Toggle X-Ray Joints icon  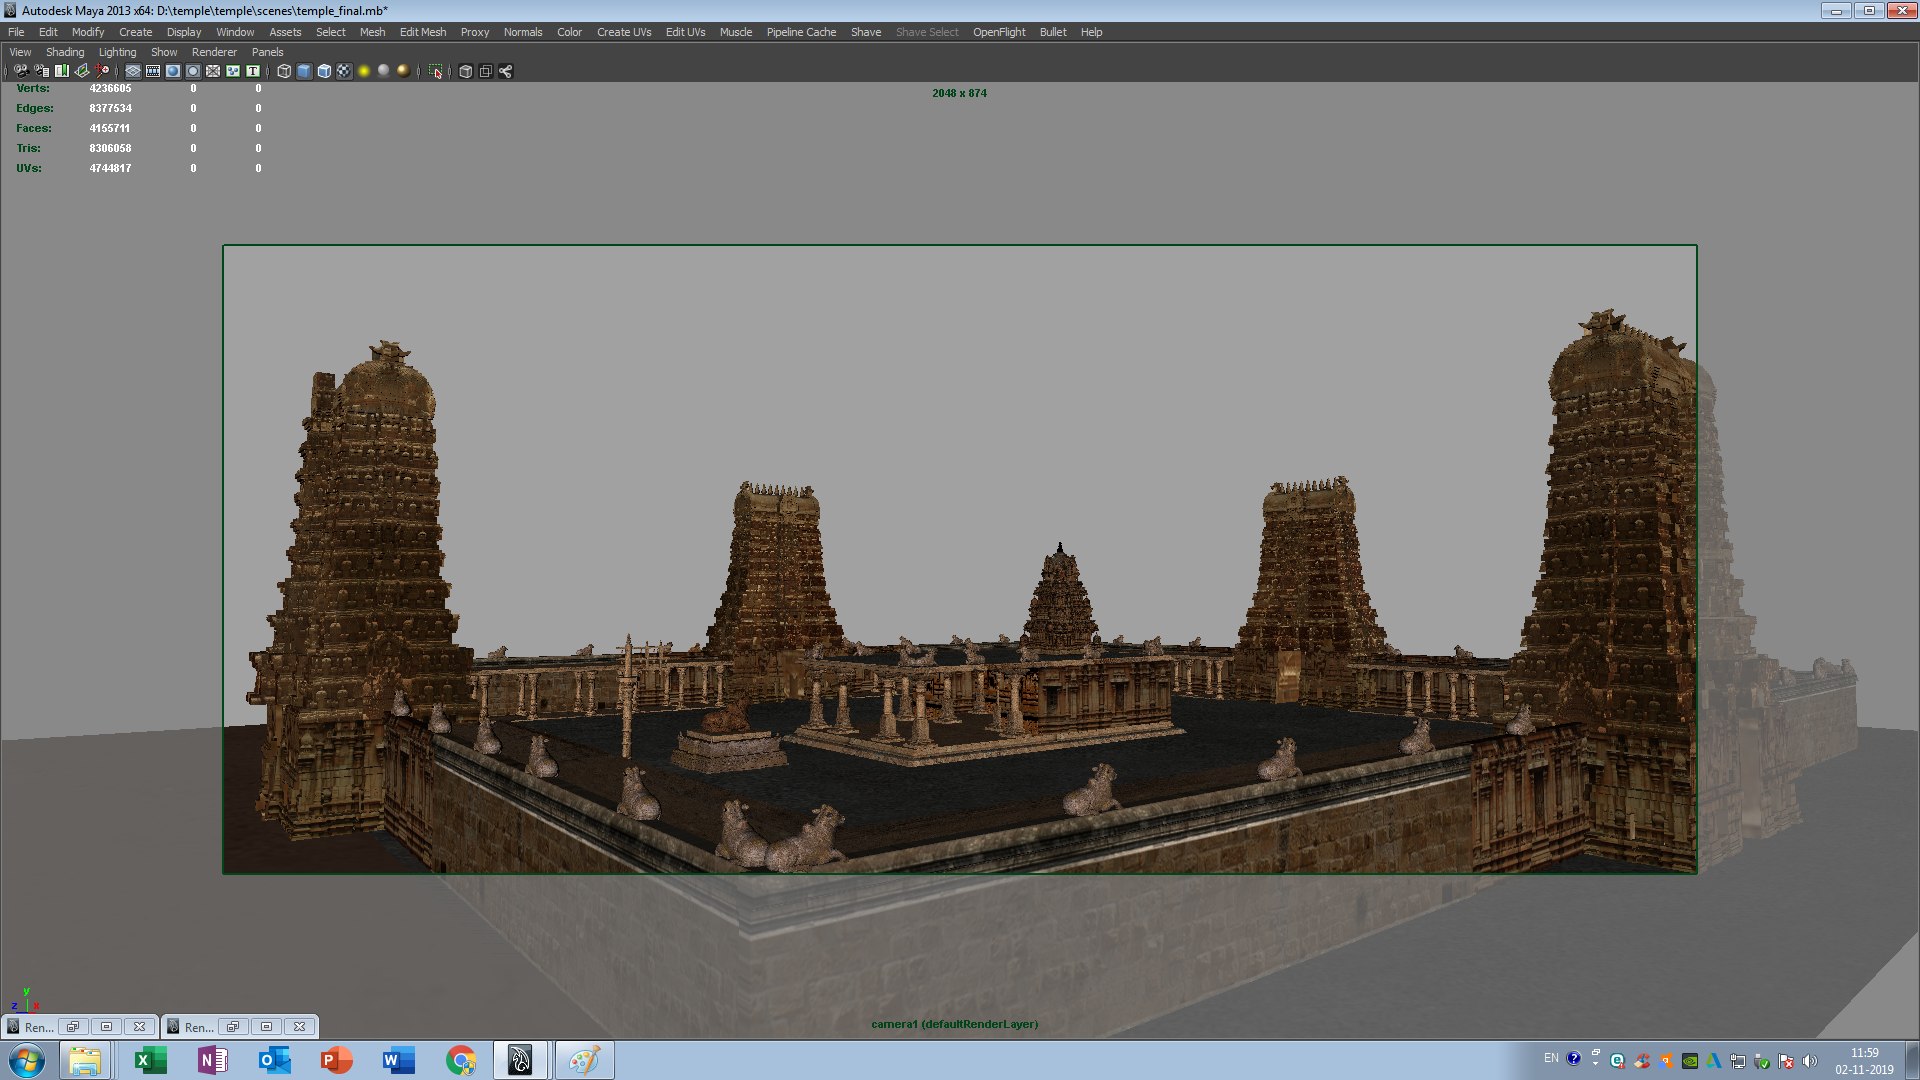pyautogui.click(x=505, y=71)
